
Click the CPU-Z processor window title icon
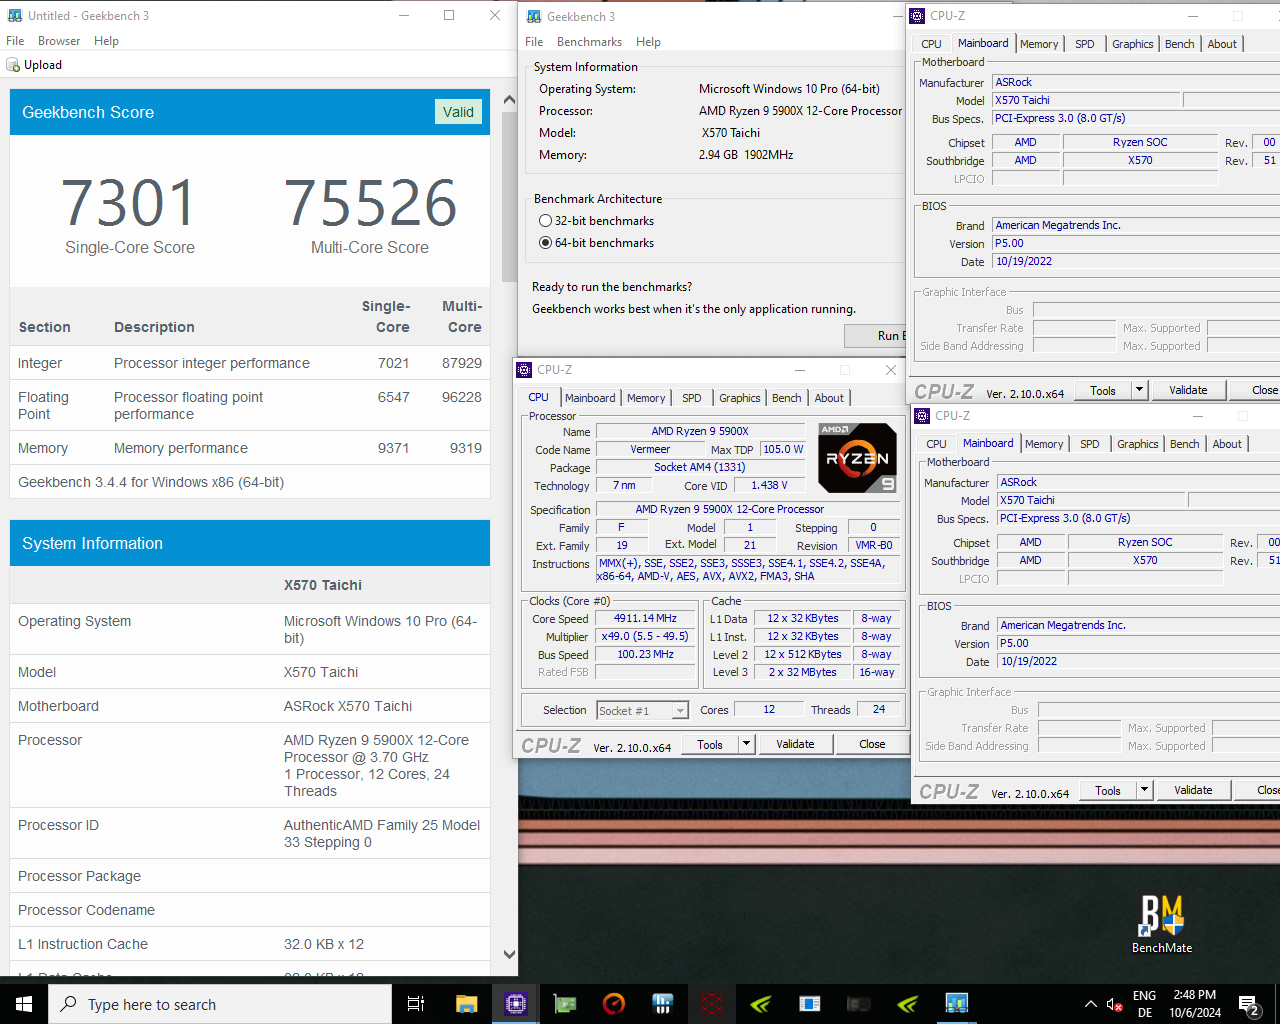(524, 370)
